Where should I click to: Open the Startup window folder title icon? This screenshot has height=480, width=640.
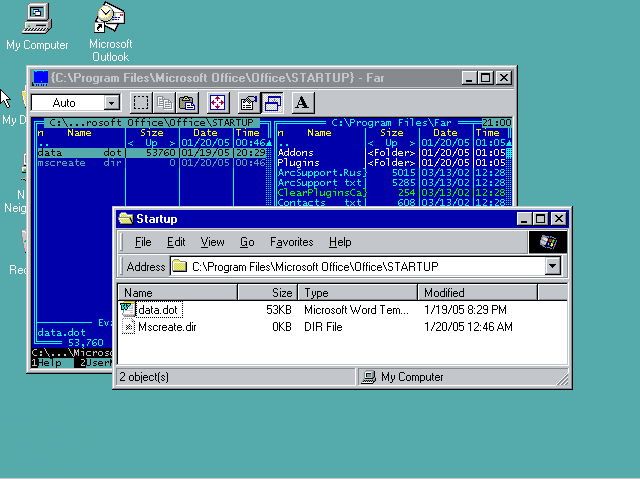[x=126, y=219]
